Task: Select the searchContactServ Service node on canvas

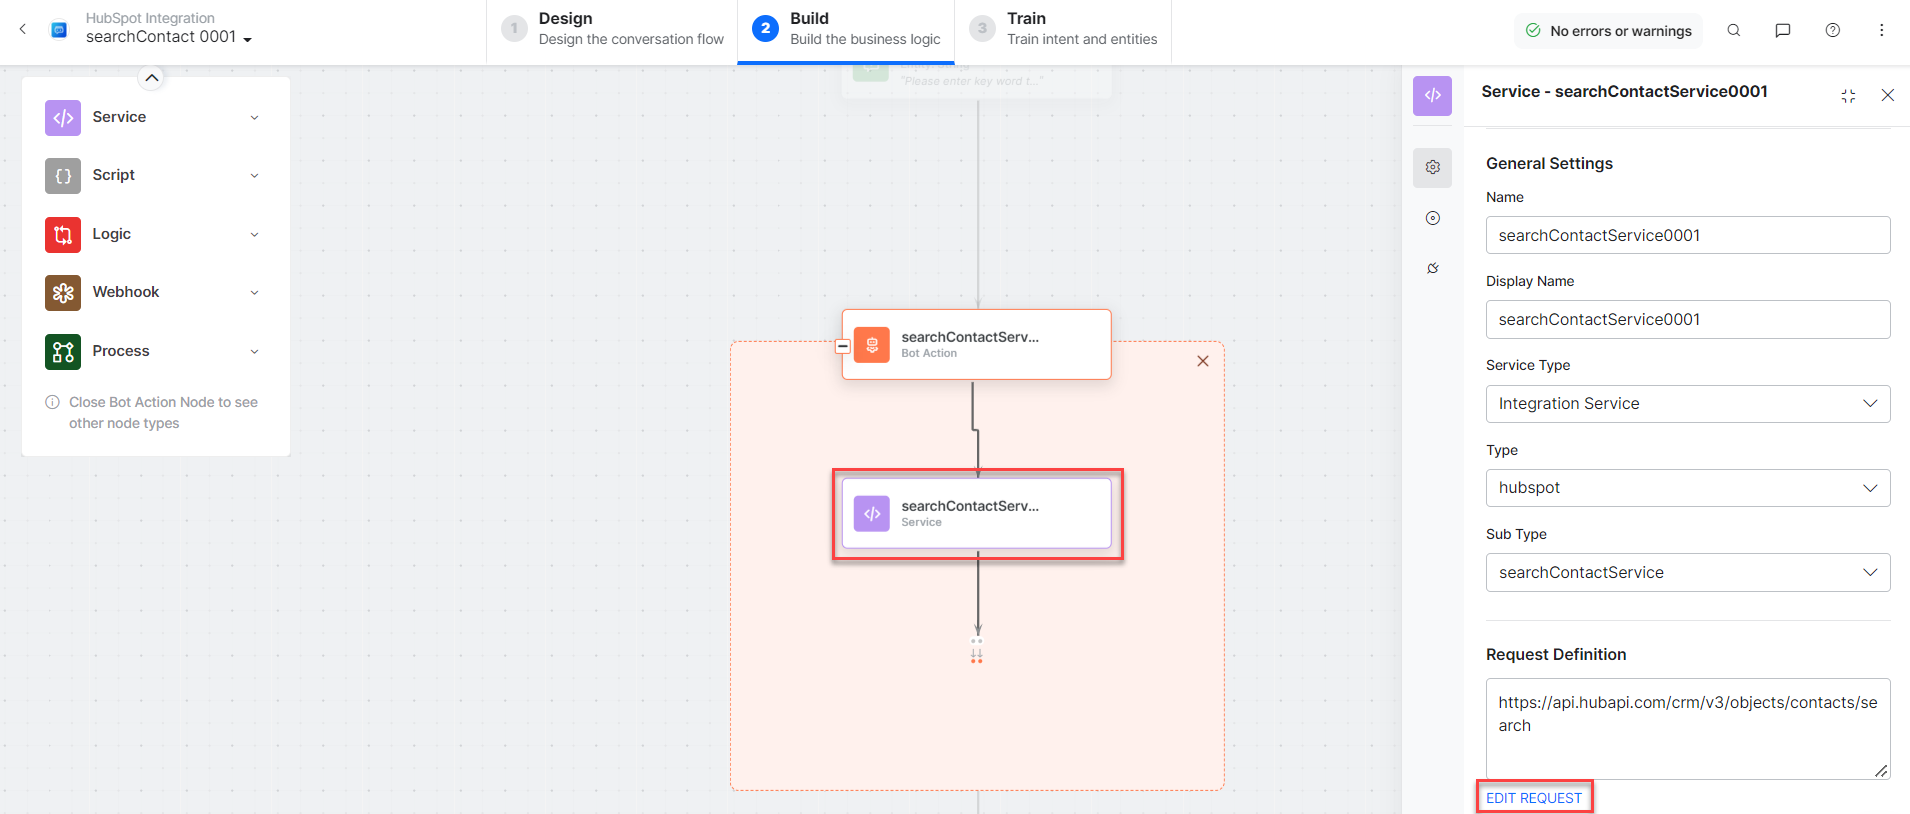Action: pos(976,513)
